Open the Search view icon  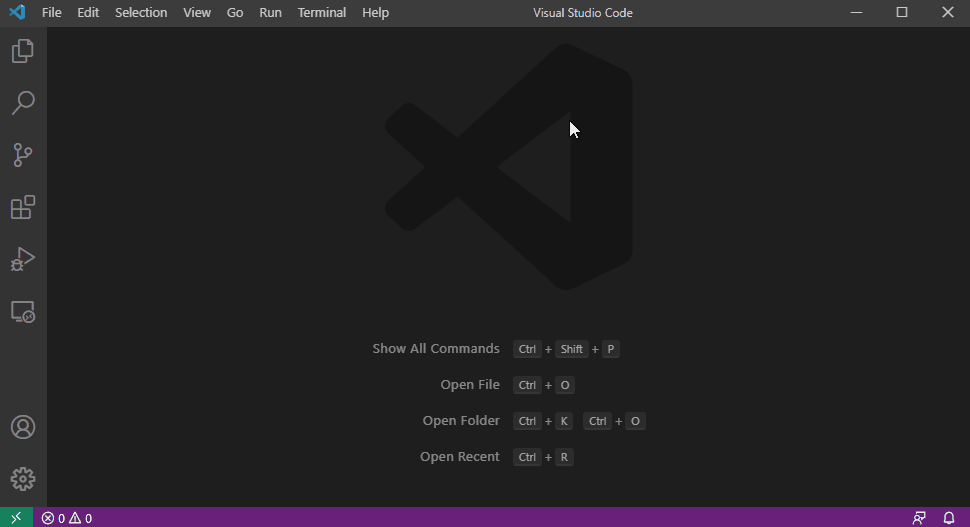[23, 103]
